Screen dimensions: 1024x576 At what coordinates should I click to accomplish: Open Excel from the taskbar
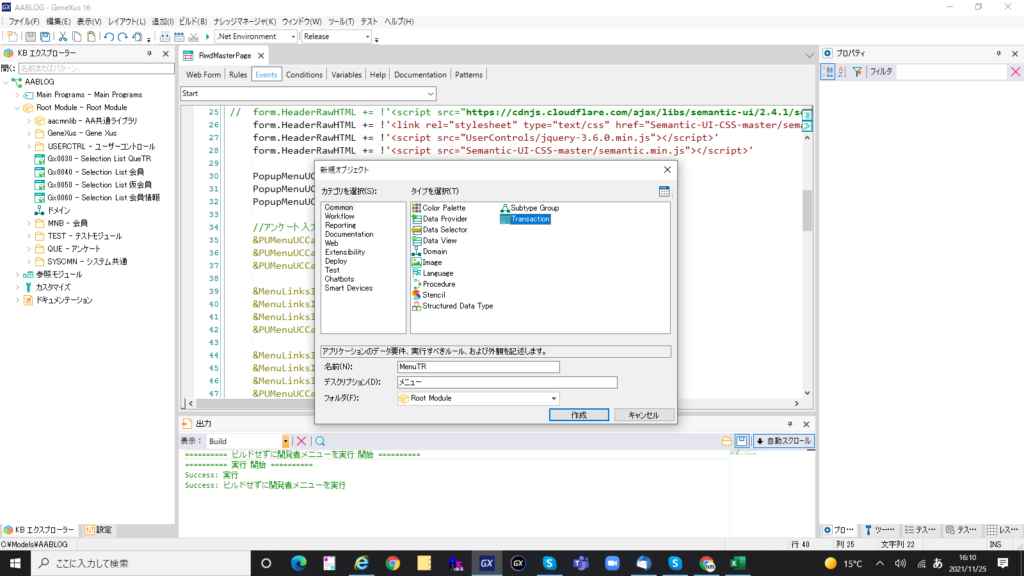738,563
